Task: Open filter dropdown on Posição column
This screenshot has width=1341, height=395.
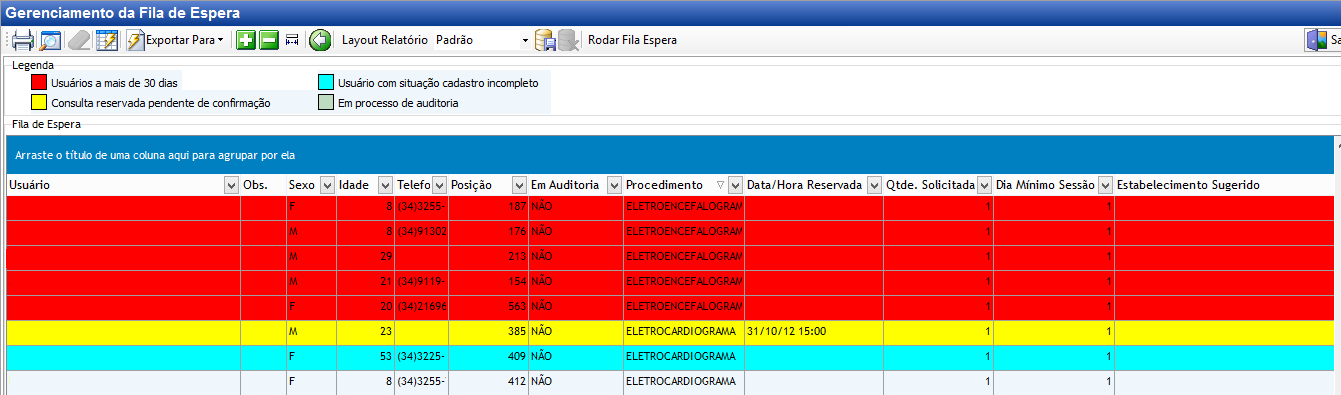Action: pos(519,185)
